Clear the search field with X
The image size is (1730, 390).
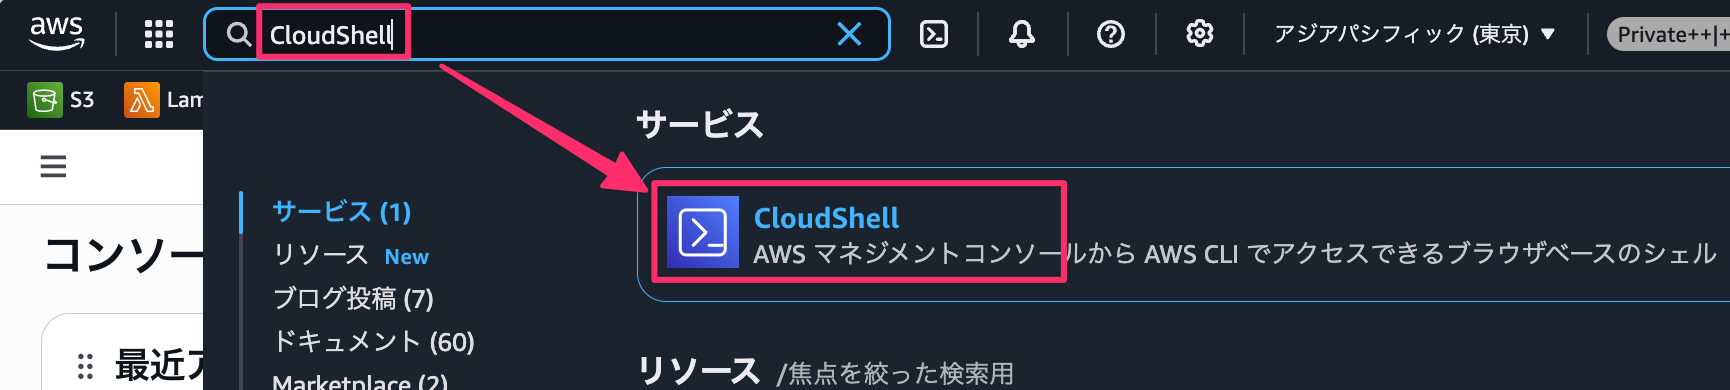coord(849,34)
